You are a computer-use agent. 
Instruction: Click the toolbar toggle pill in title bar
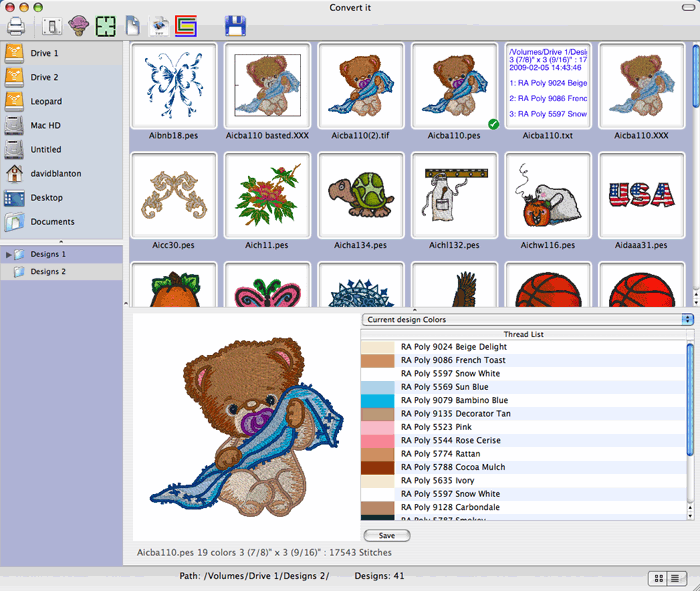(688, 8)
